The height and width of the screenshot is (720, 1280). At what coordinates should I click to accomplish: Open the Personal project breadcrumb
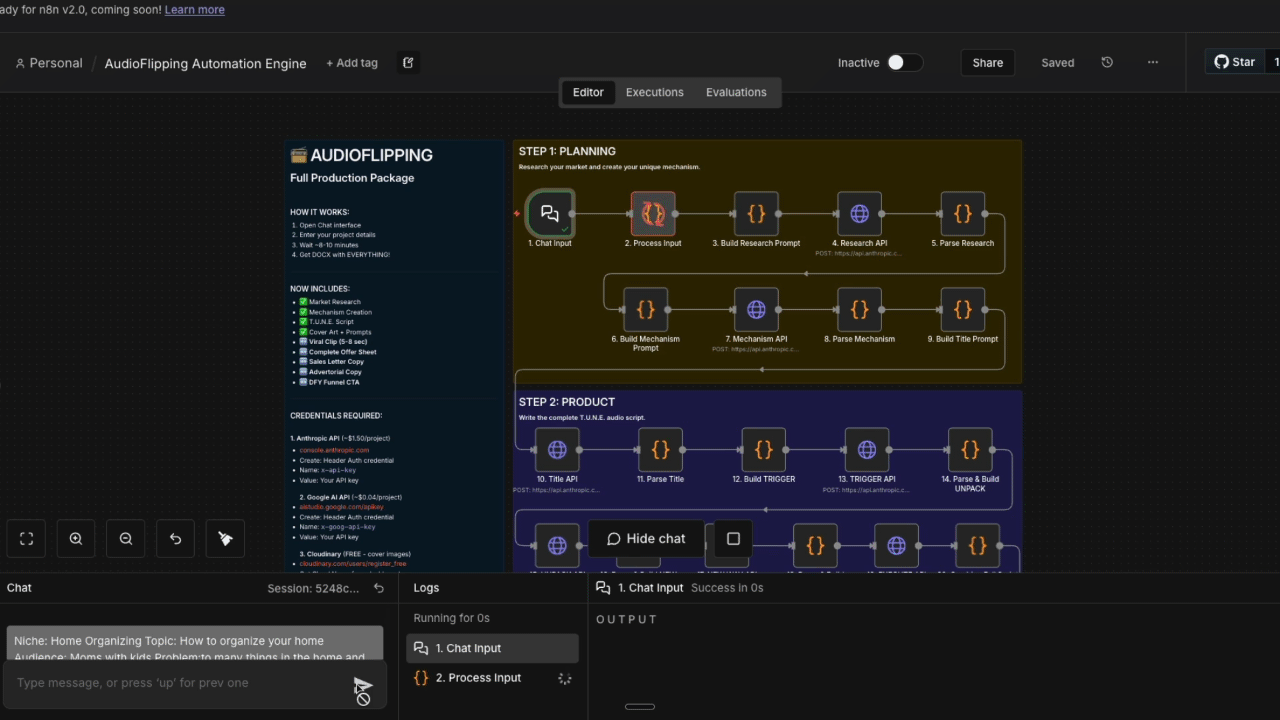pyautogui.click(x=49, y=63)
